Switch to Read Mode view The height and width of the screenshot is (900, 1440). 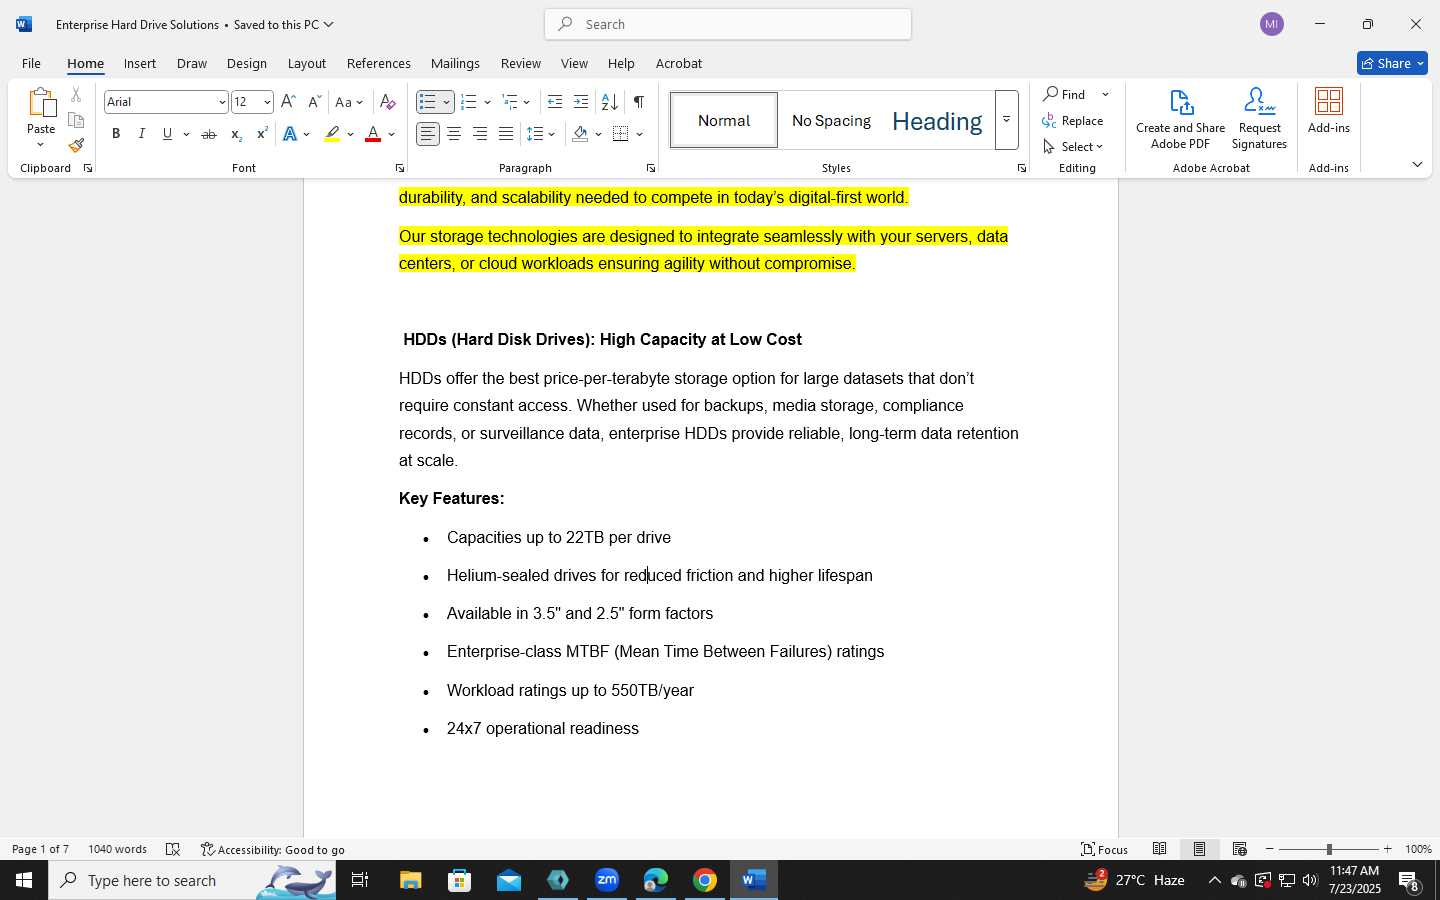(1160, 849)
